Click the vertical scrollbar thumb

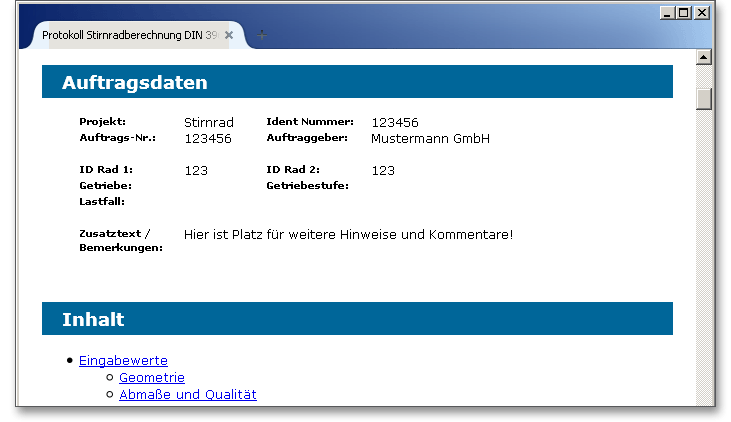(x=703, y=100)
